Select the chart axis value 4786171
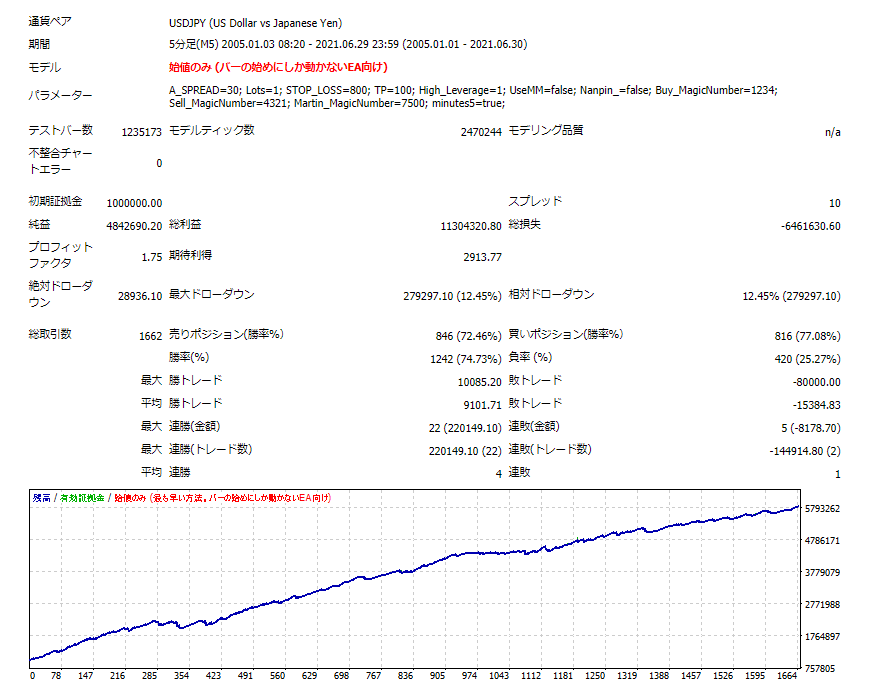The width and height of the screenshot is (877, 689). click(x=822, y=540)
